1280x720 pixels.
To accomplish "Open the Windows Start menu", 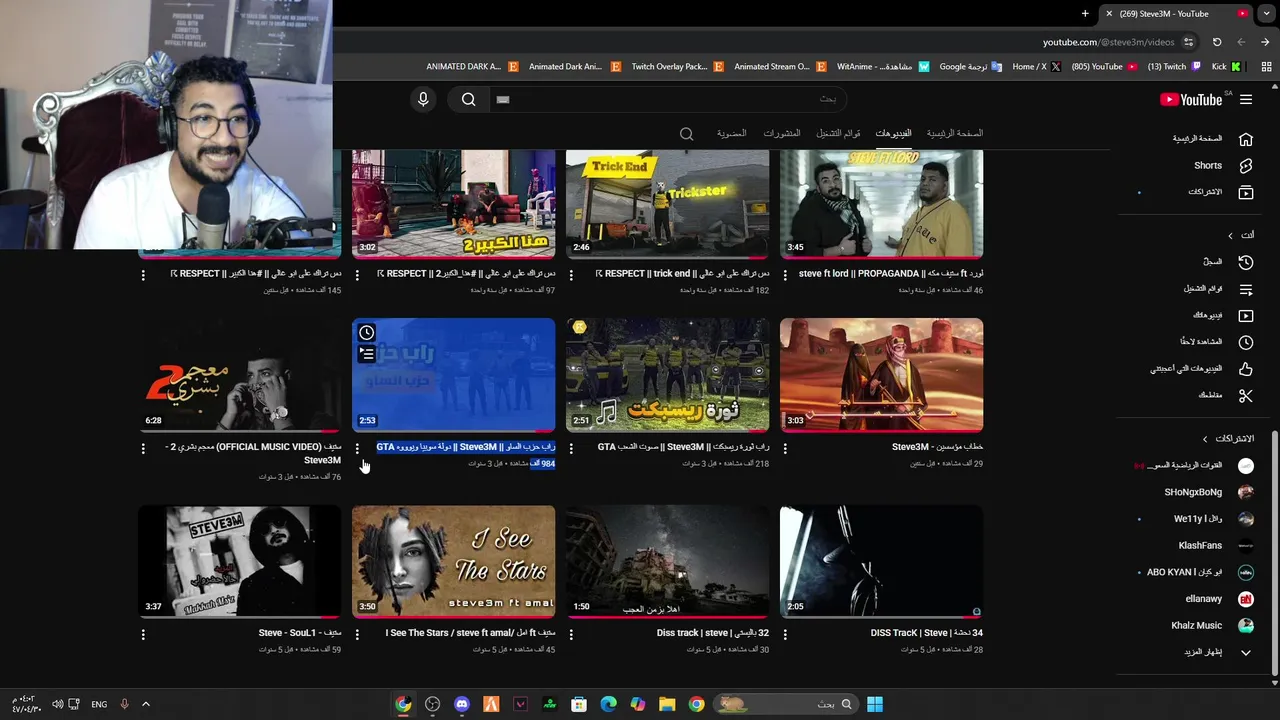I will point(875,704).
